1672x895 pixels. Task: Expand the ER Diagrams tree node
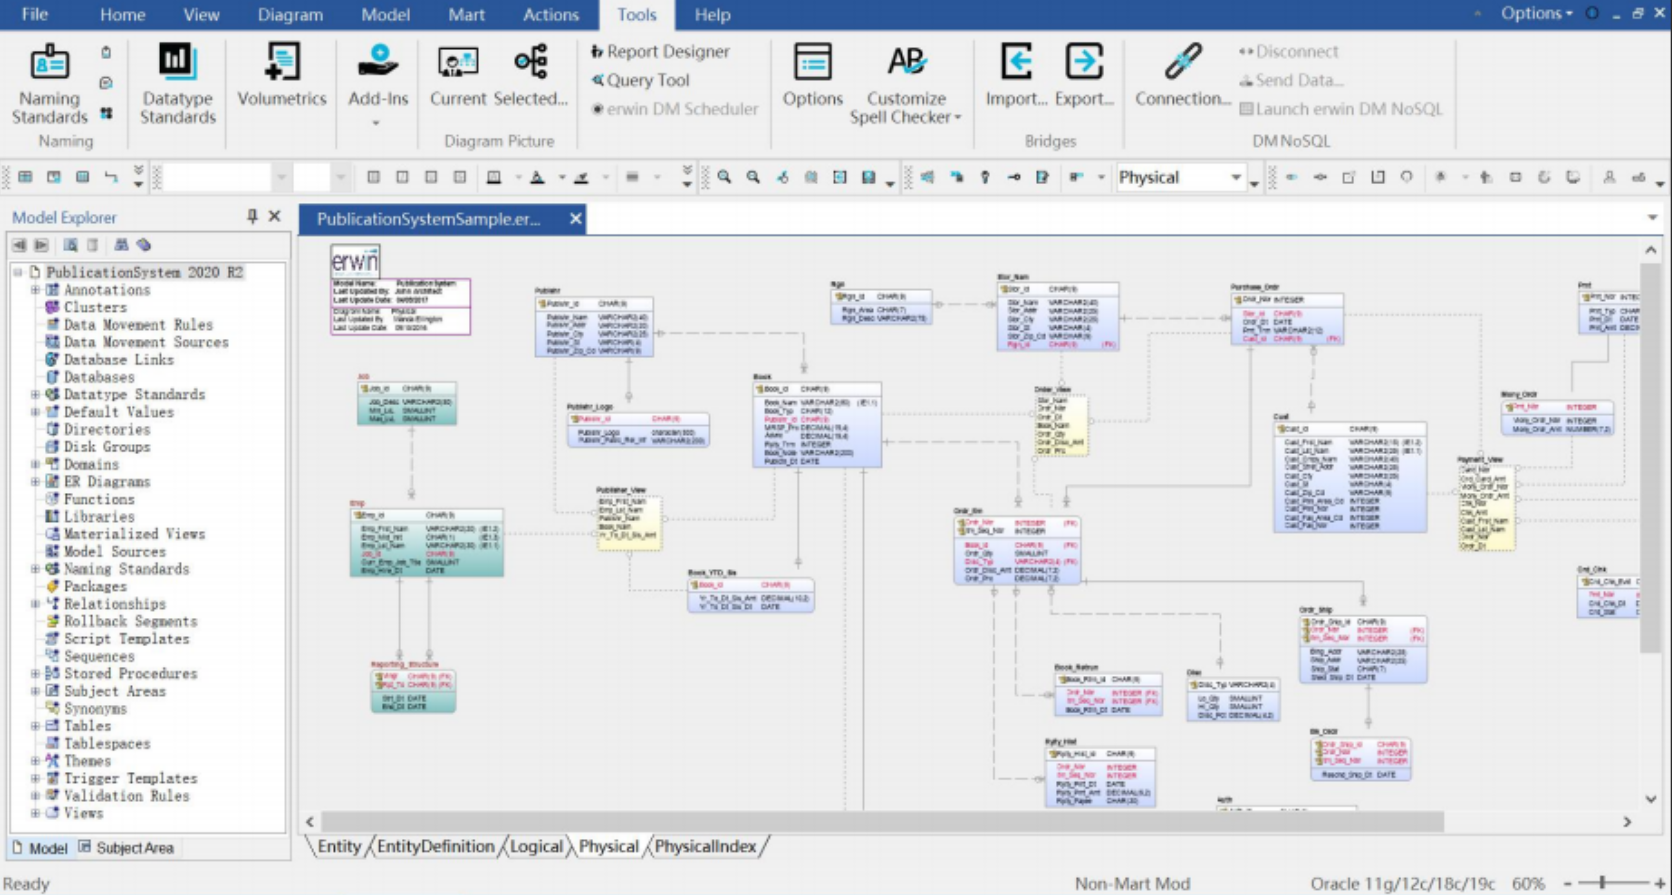[x=35, y=481]
